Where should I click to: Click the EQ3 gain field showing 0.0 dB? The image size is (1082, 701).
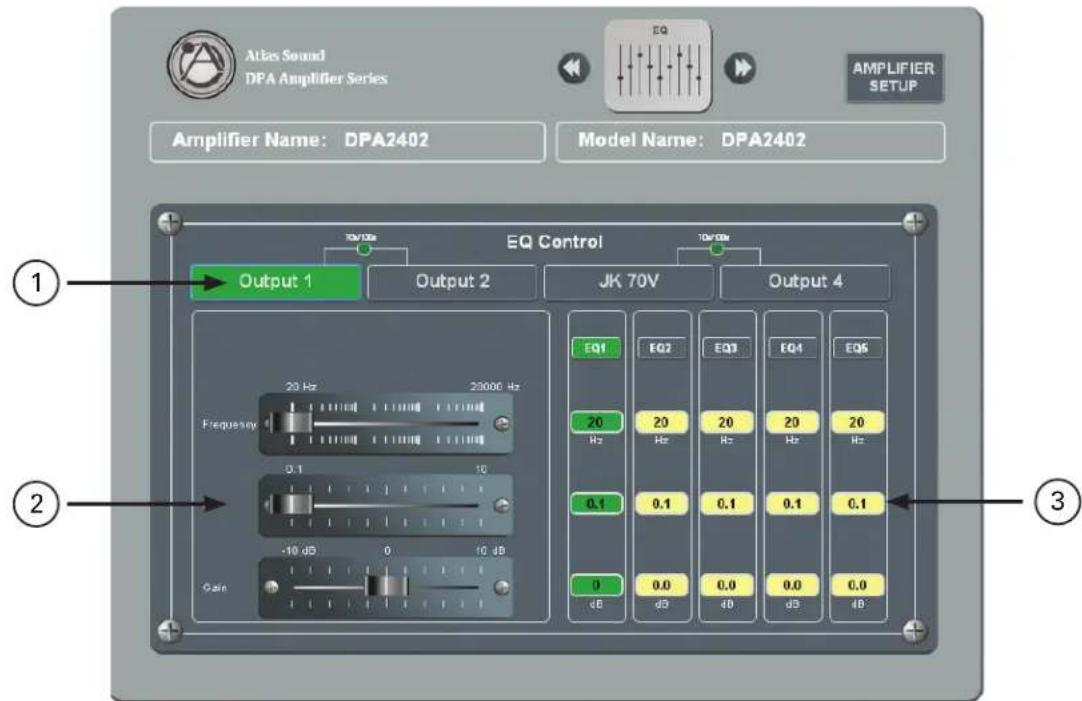pos(725,585)
